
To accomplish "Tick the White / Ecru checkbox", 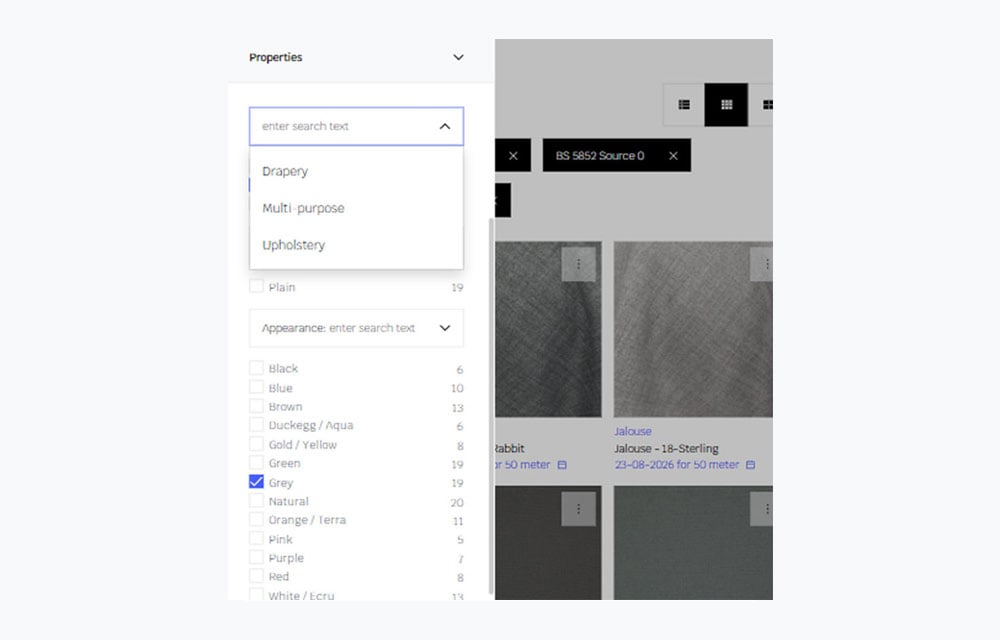I will tap(256, 594).
